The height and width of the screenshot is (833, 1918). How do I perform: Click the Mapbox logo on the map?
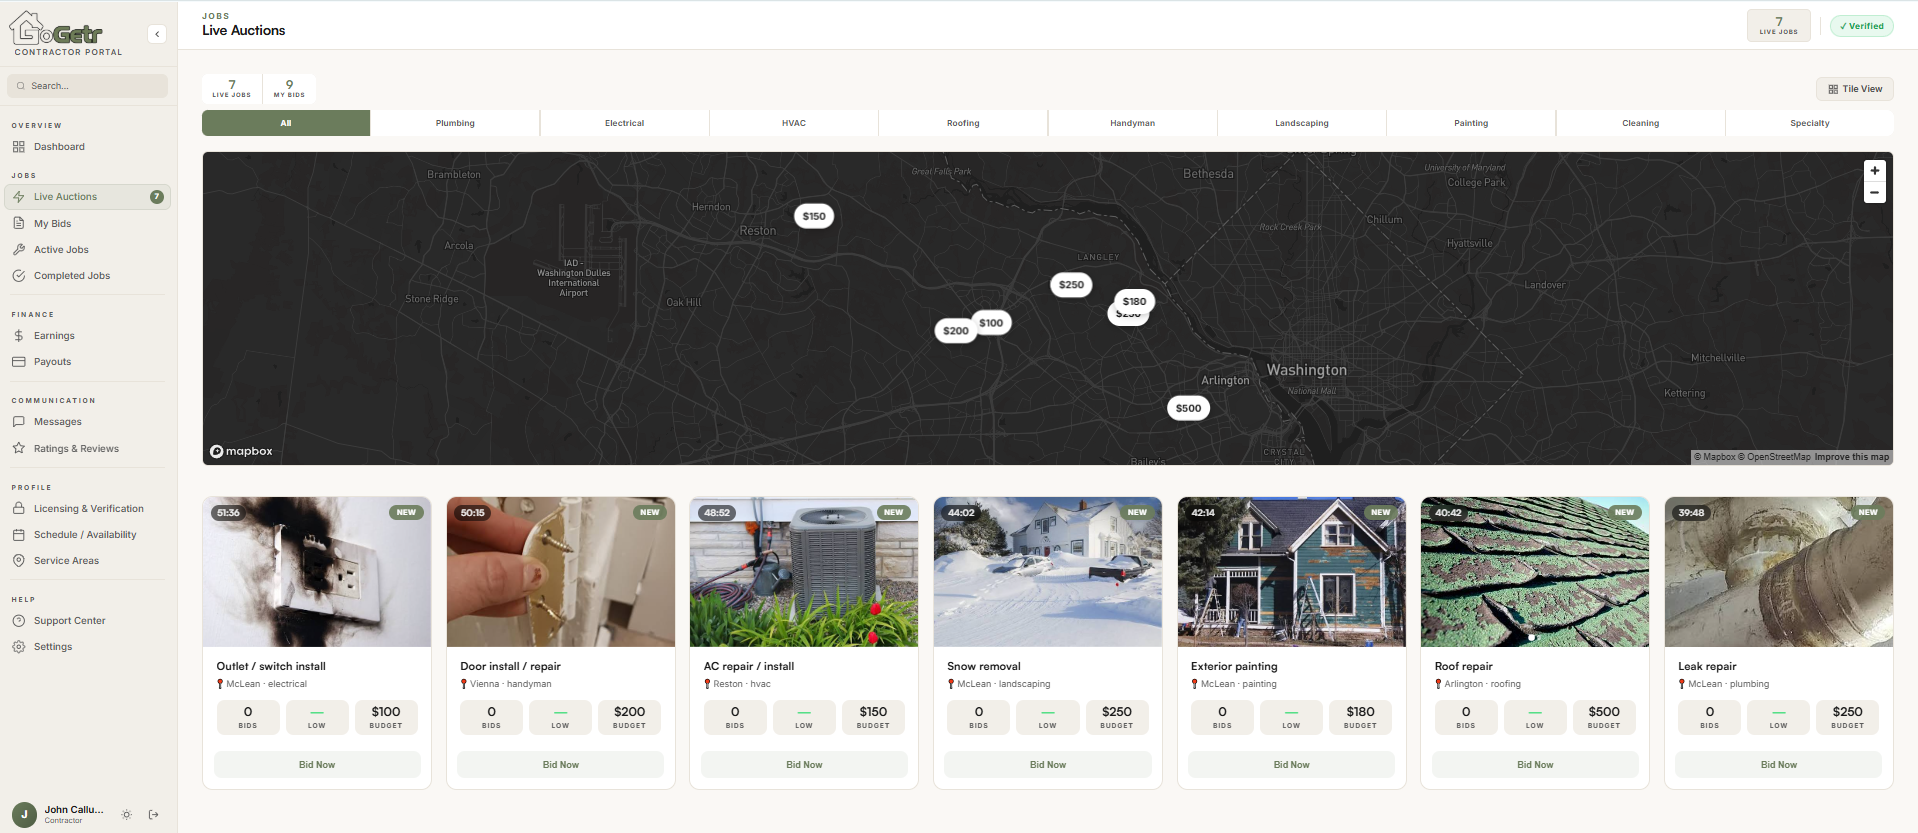pyautogui.click(x=241, y=451)
